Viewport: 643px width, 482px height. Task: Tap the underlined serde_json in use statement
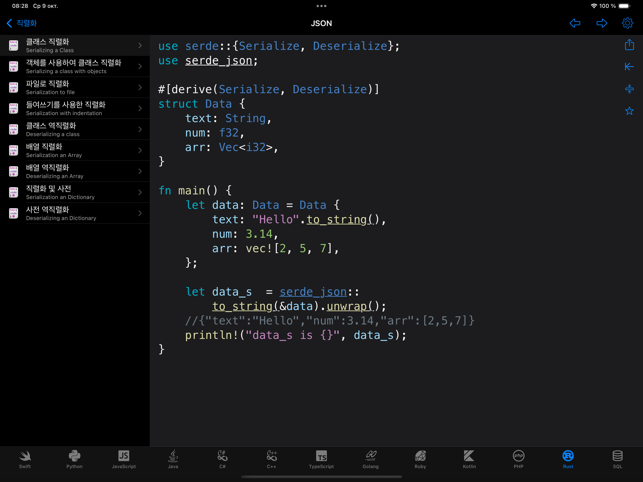click(x=218, y=61)
